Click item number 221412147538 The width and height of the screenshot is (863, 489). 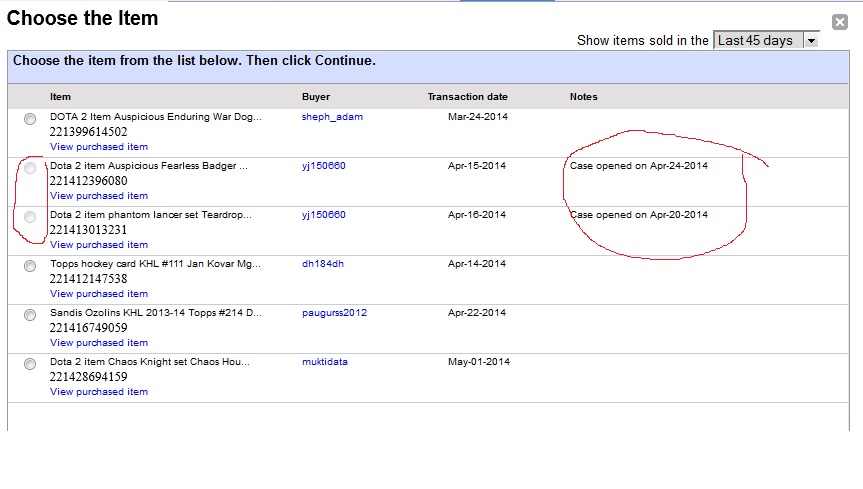(89, 279)
